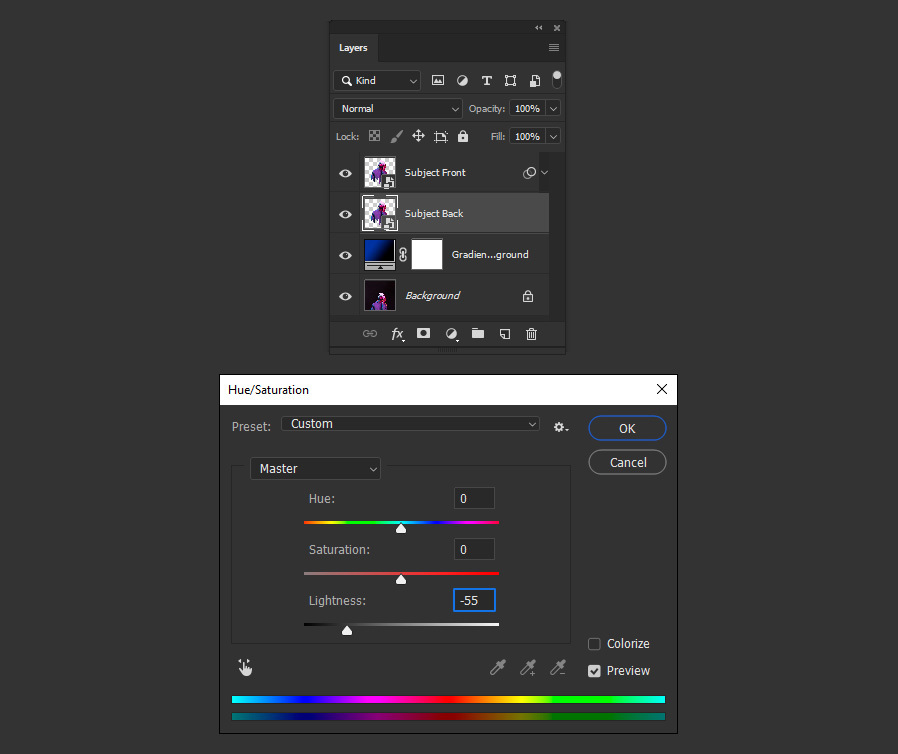Close the Hue/Saturation dialog
Screen dimensions: 898x754
tap(661, 389)
